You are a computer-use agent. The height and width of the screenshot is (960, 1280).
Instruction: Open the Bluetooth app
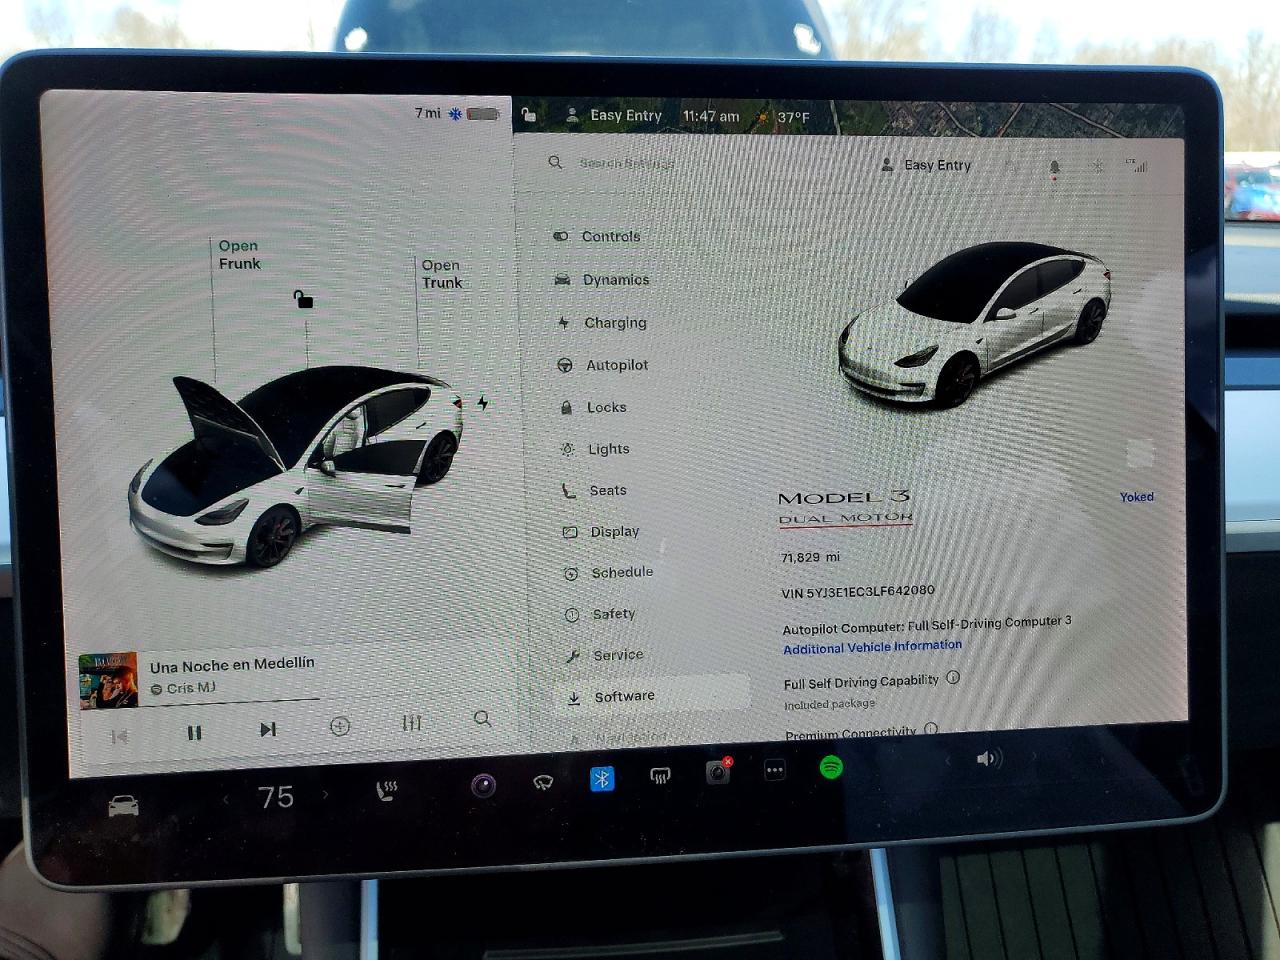pyautogui.click(x=602, y=779)
